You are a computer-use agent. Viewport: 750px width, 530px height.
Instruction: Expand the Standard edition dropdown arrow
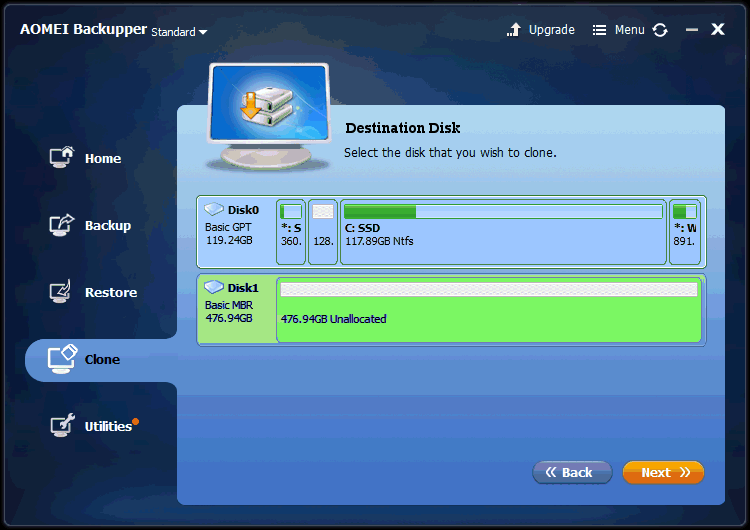pos(203,33)
